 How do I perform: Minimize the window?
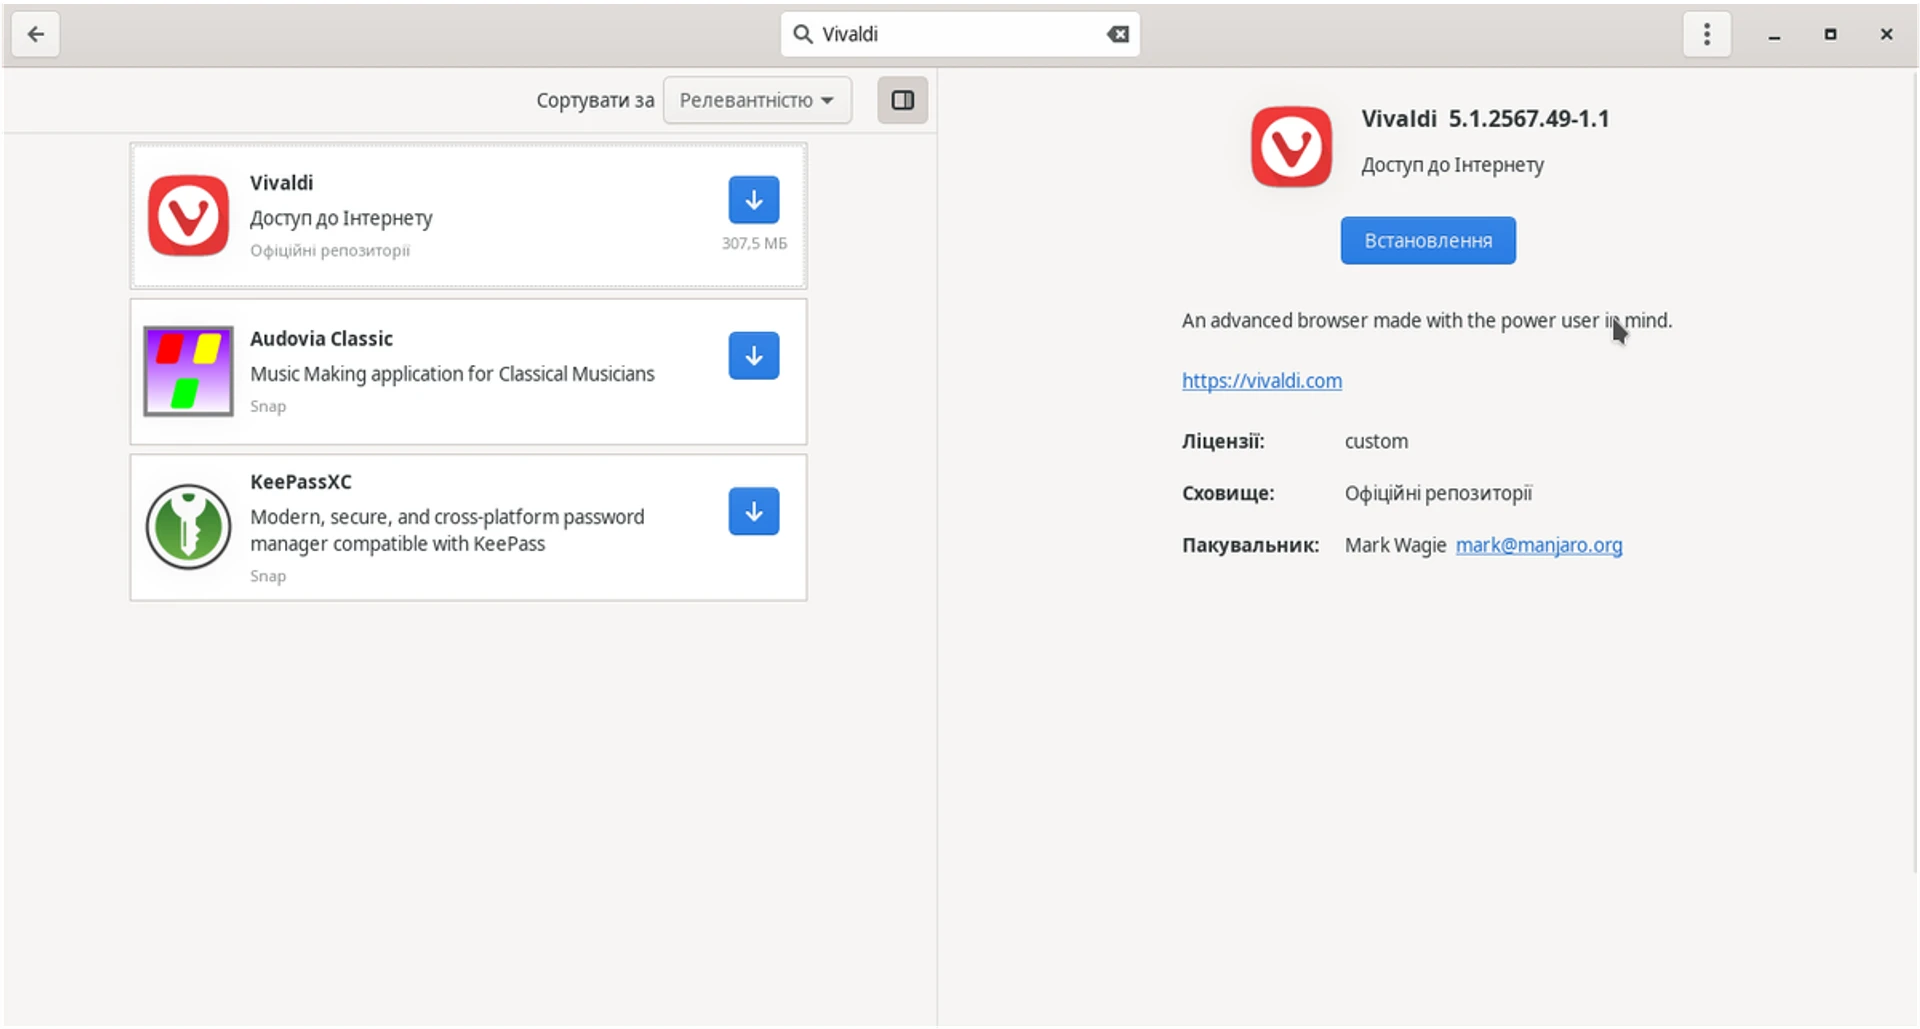[x=1774, y=35]
